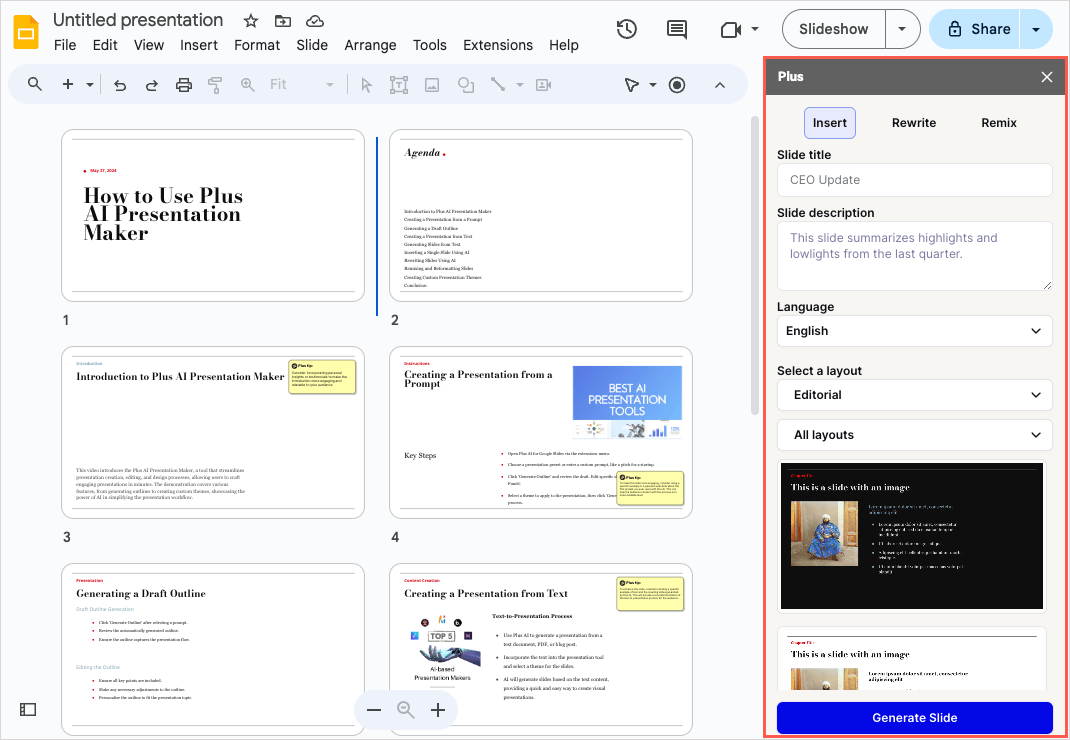Collapse toolbar with up chevron
Viewport: 1070px width, 740px height.
pos(719,85)
